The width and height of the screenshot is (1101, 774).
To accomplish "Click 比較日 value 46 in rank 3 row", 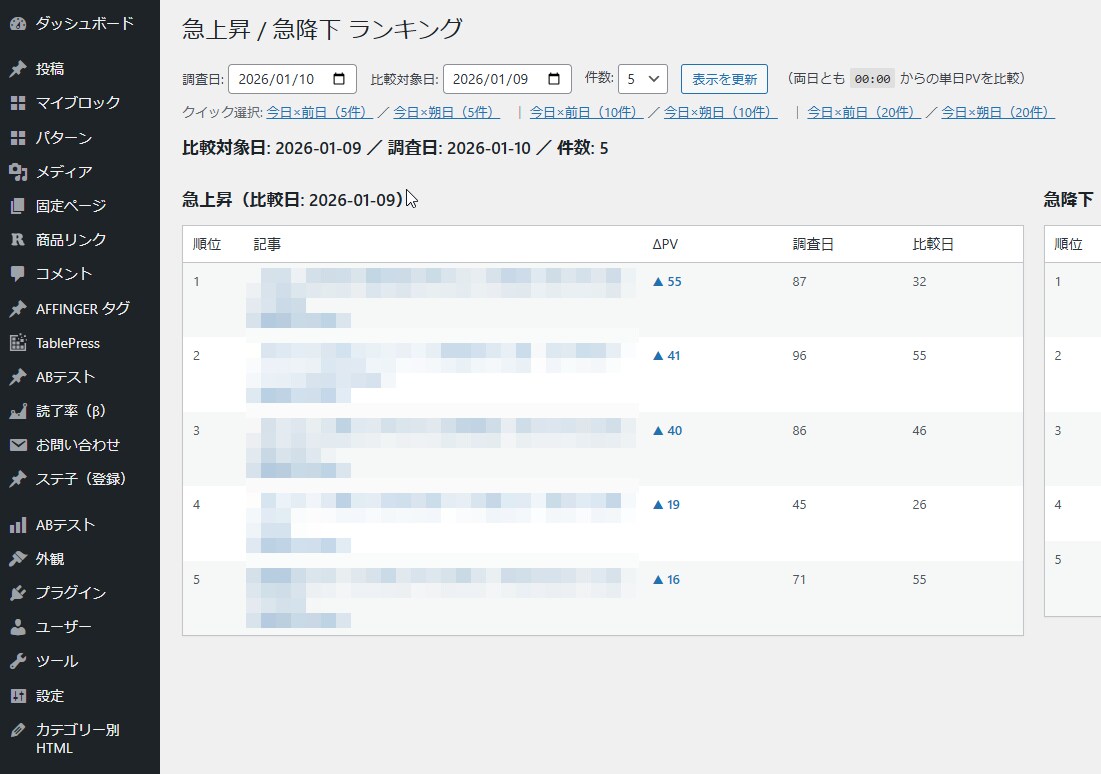I will point(919,431).
